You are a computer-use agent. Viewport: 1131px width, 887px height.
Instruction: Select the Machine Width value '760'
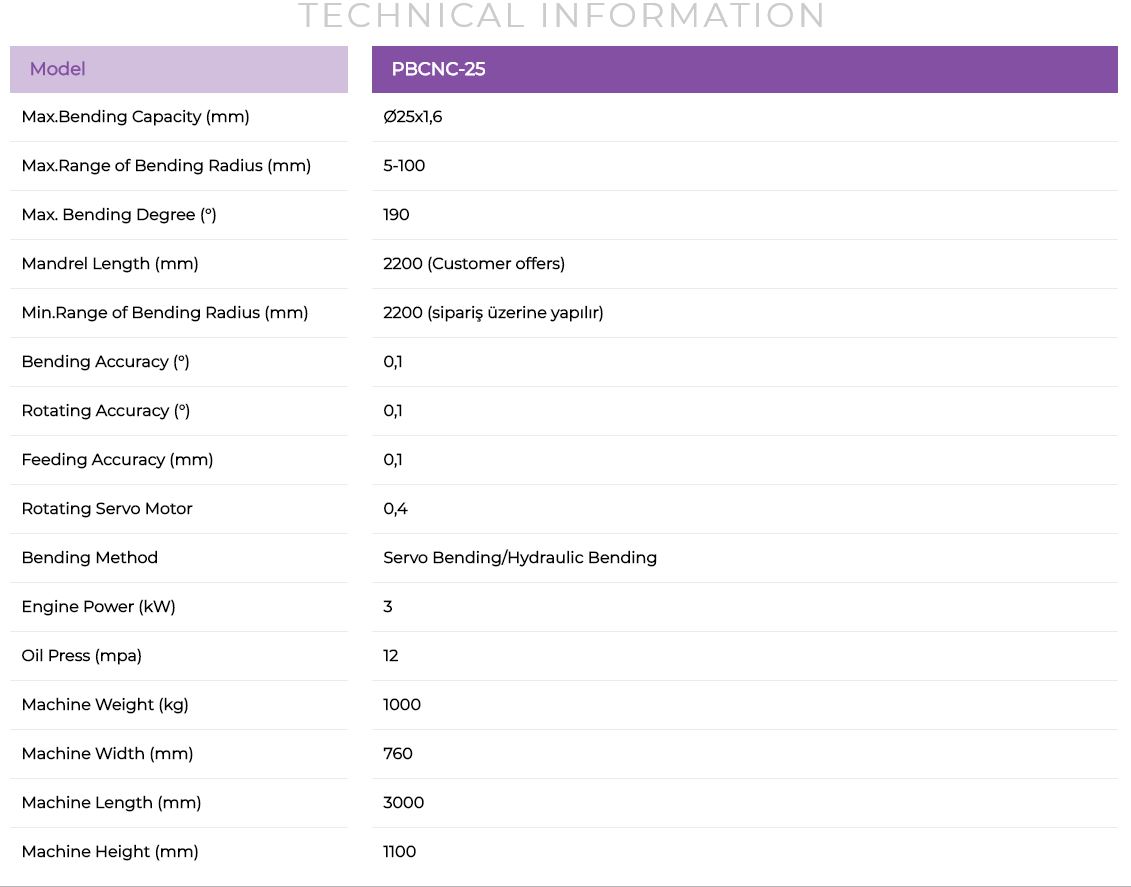coord(398,754)
